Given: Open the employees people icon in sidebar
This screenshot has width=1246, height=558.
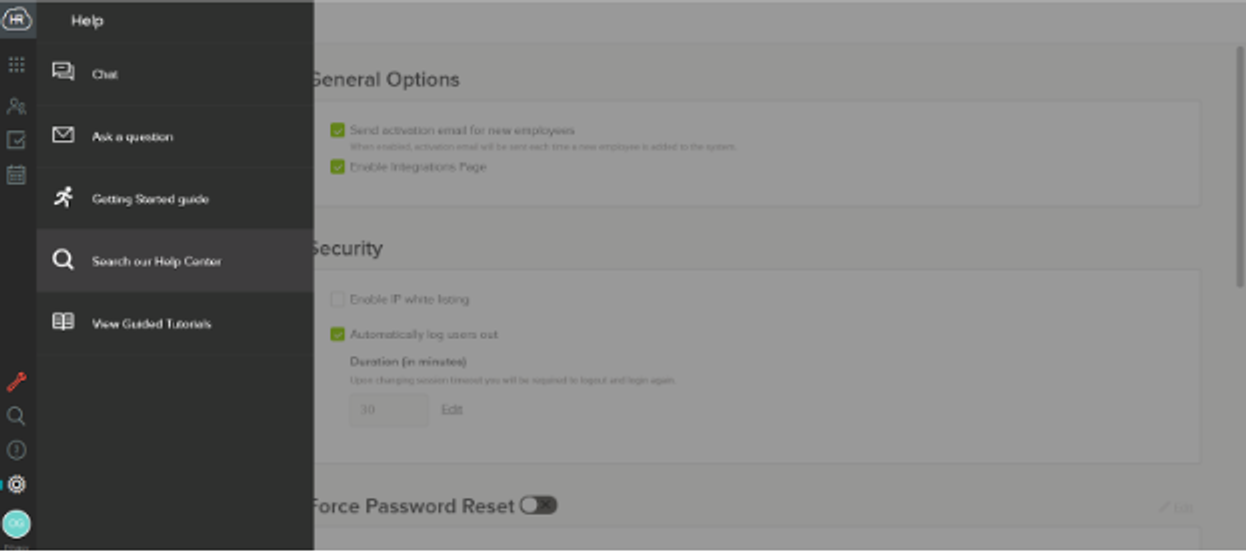Looking at the screenshot, I should 16,106.
